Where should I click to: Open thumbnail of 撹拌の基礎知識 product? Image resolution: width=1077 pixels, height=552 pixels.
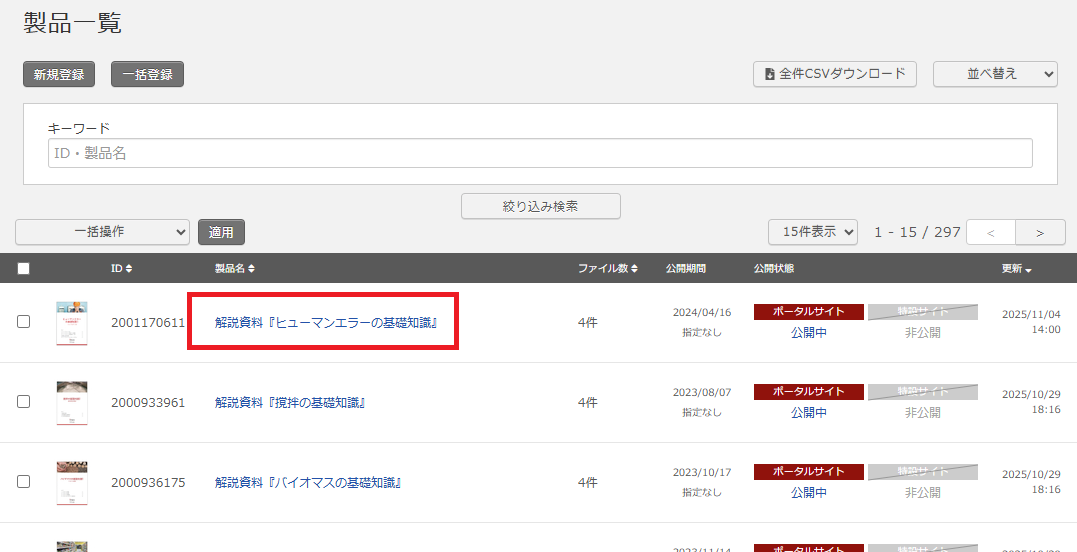click(x=72, y=402)
